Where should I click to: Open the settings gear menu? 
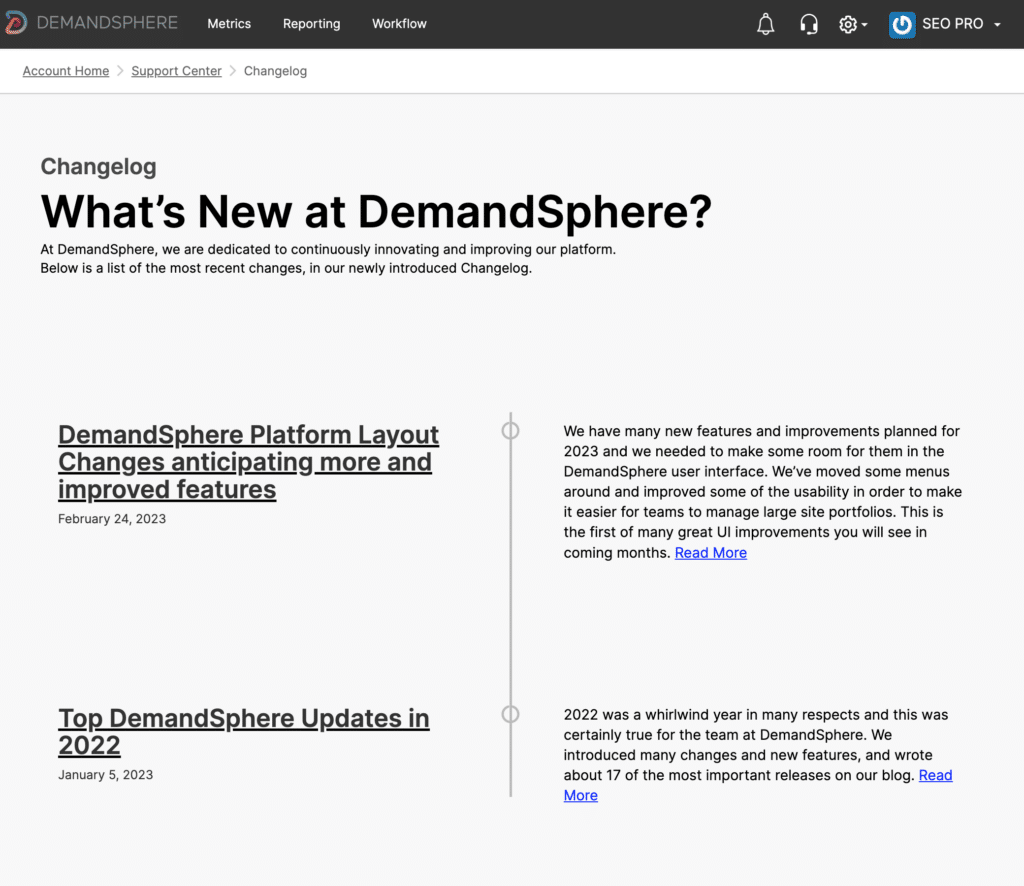852,24
